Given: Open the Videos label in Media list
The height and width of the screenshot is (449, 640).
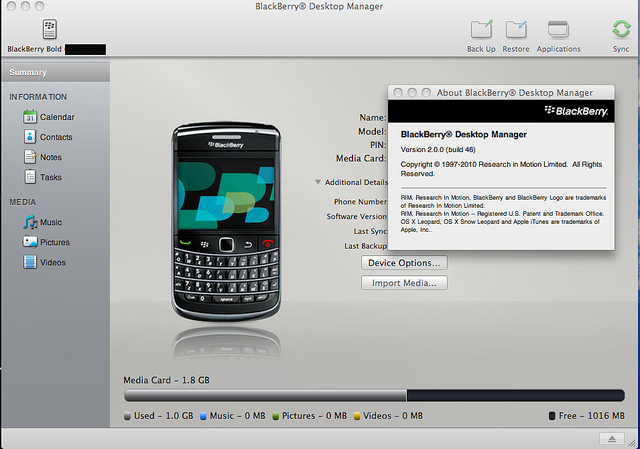Looking at the screenshot, I should point(53,262).
